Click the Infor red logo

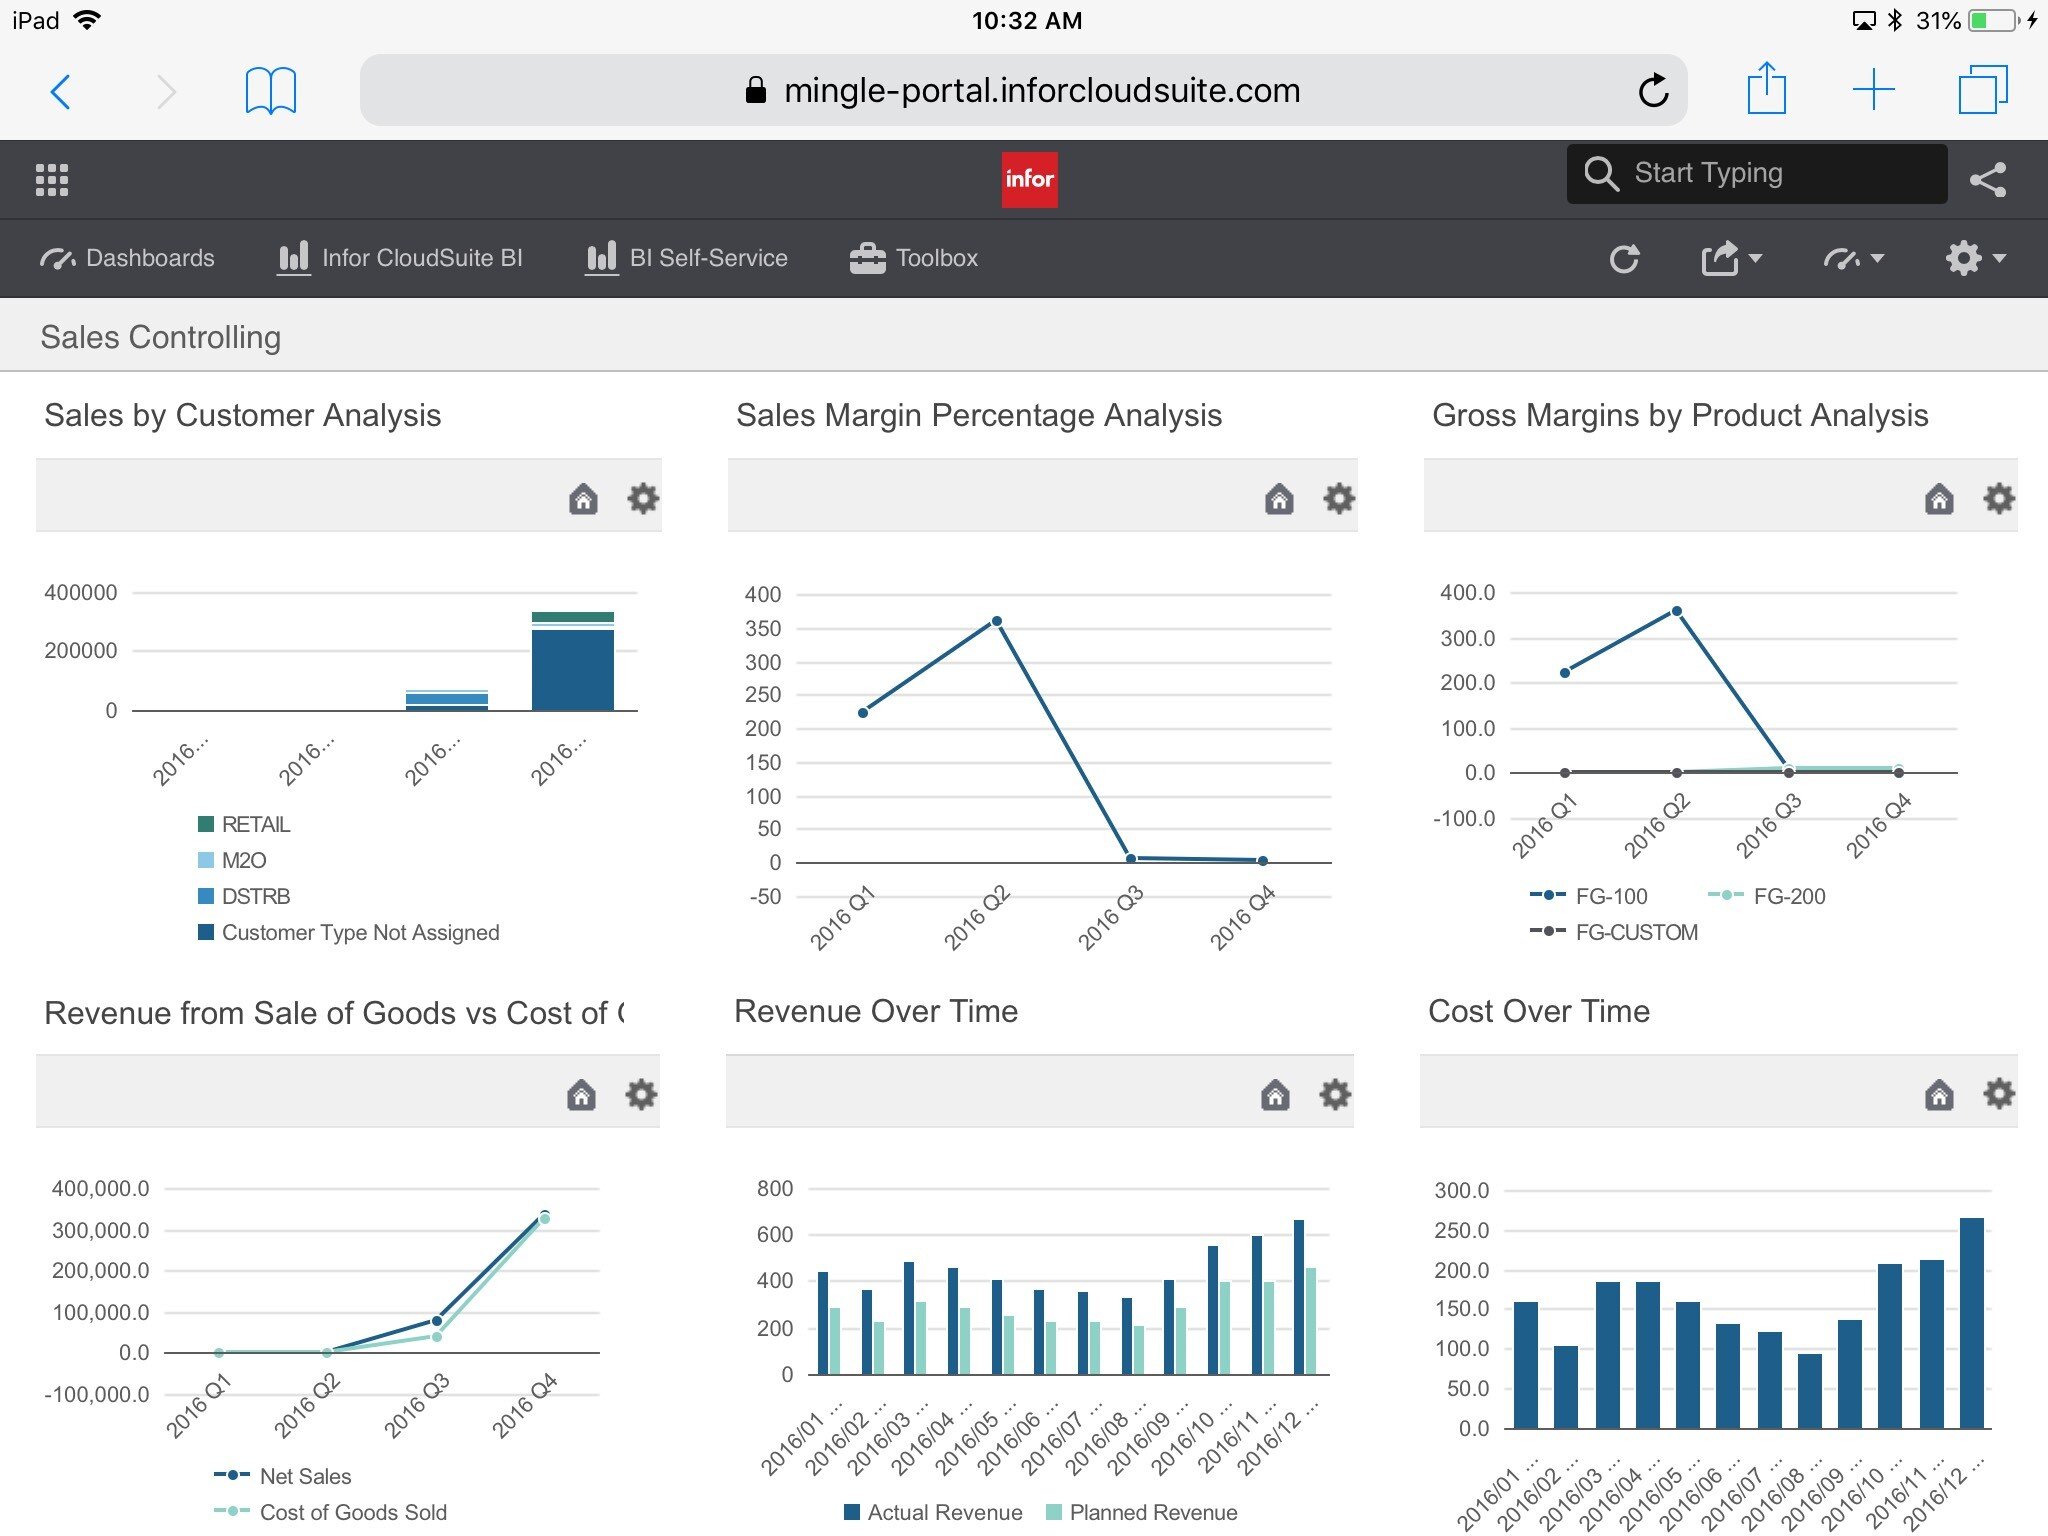point(1029,180)
